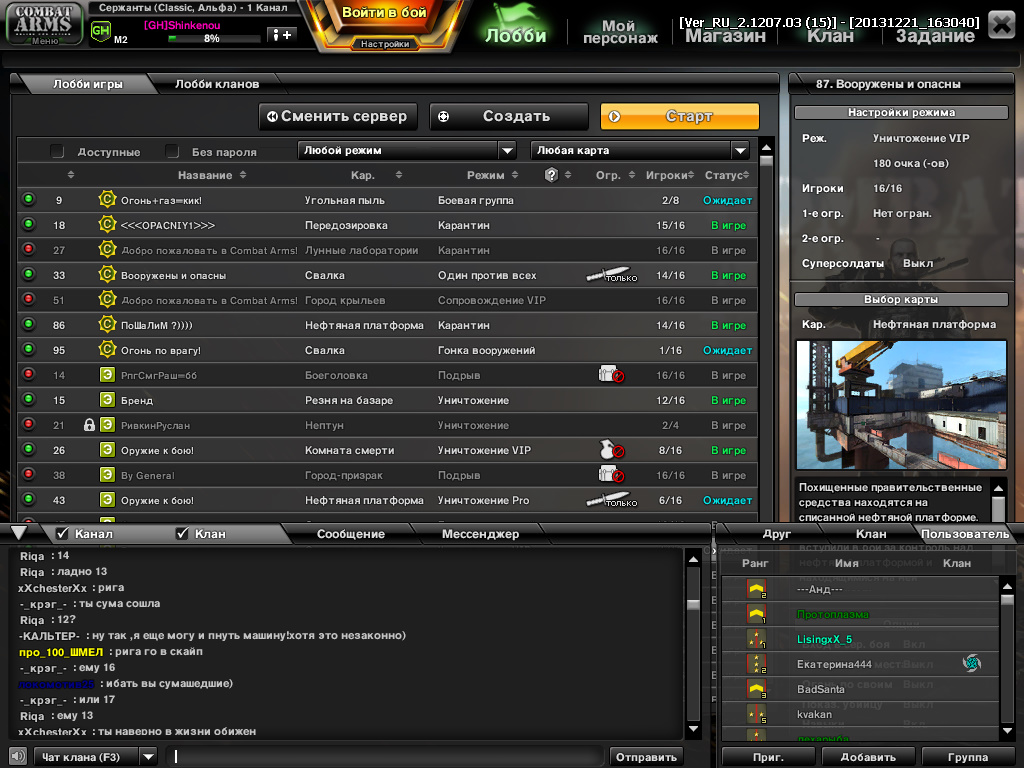
Task: Close the game with X button
Action: (1001, 25)
